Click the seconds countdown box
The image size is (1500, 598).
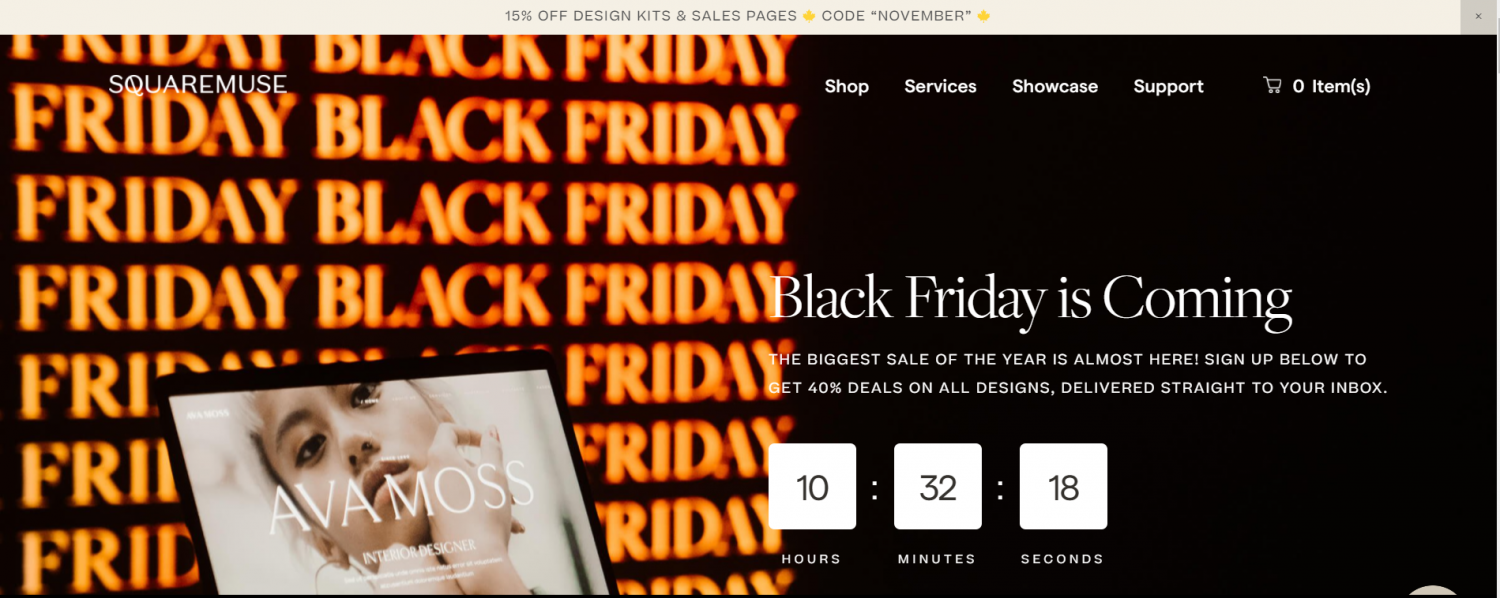(1063, 486)
